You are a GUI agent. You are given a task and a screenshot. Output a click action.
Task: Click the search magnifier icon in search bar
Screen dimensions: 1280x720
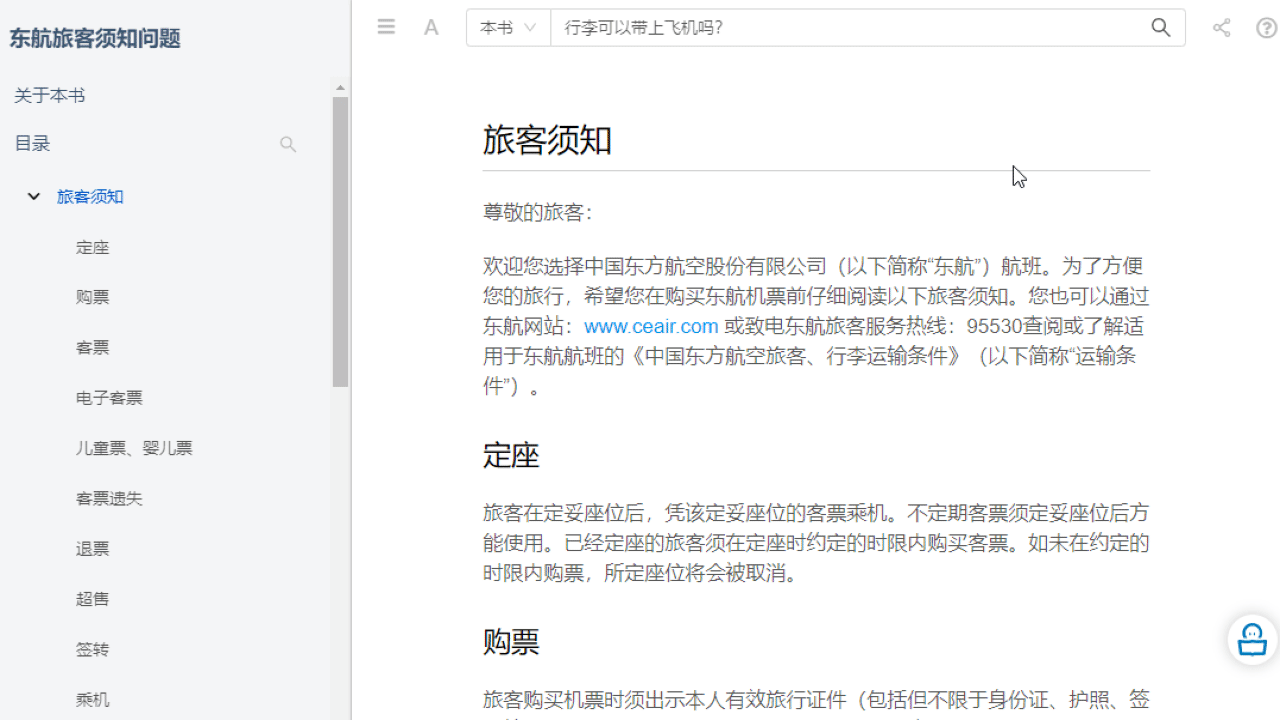click(x=1160, y=27)
